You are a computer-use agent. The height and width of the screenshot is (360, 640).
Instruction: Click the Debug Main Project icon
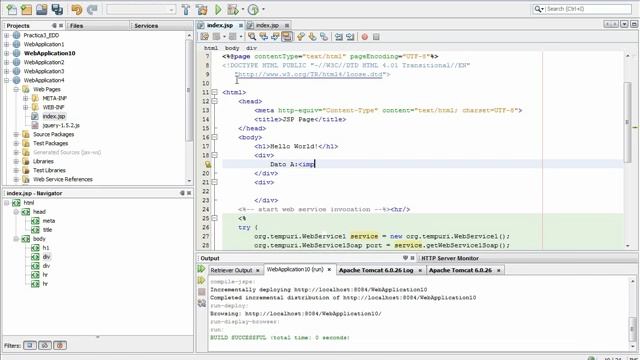point(233,9)
